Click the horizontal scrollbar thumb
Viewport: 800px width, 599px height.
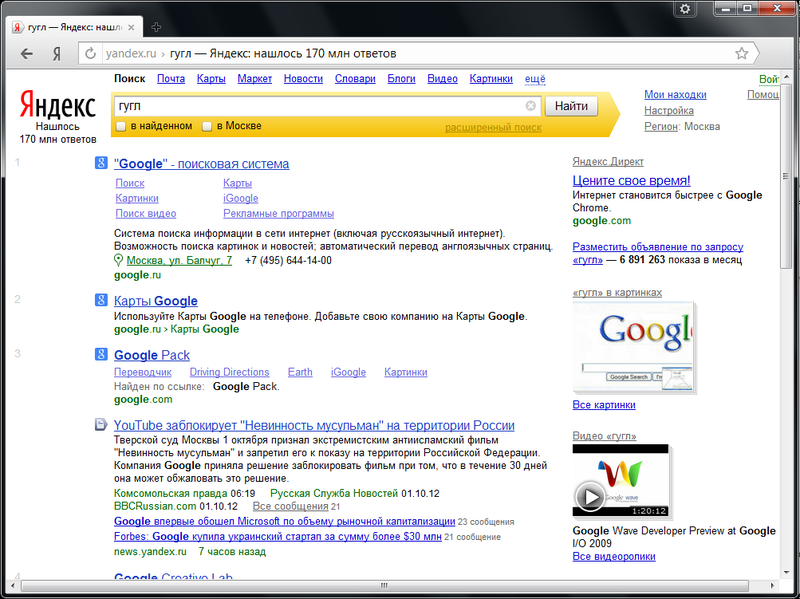point(384,585)
